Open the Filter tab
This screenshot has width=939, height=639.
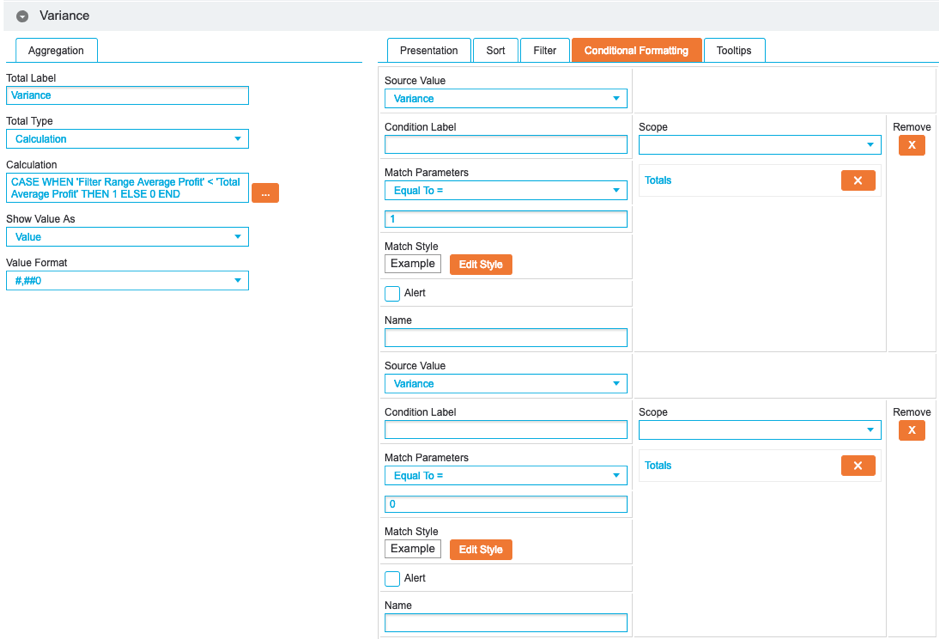coord(545,51)
